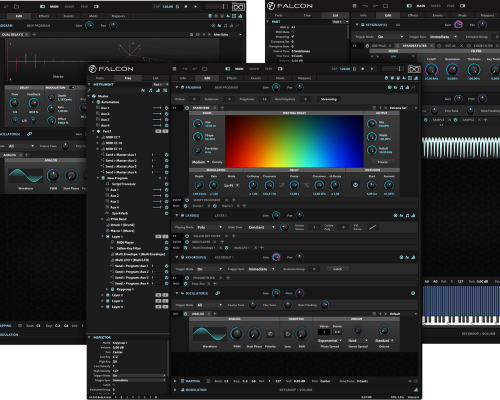
Task: Select next SPARKVERB preset arrow
Action: tap(386, 108)
